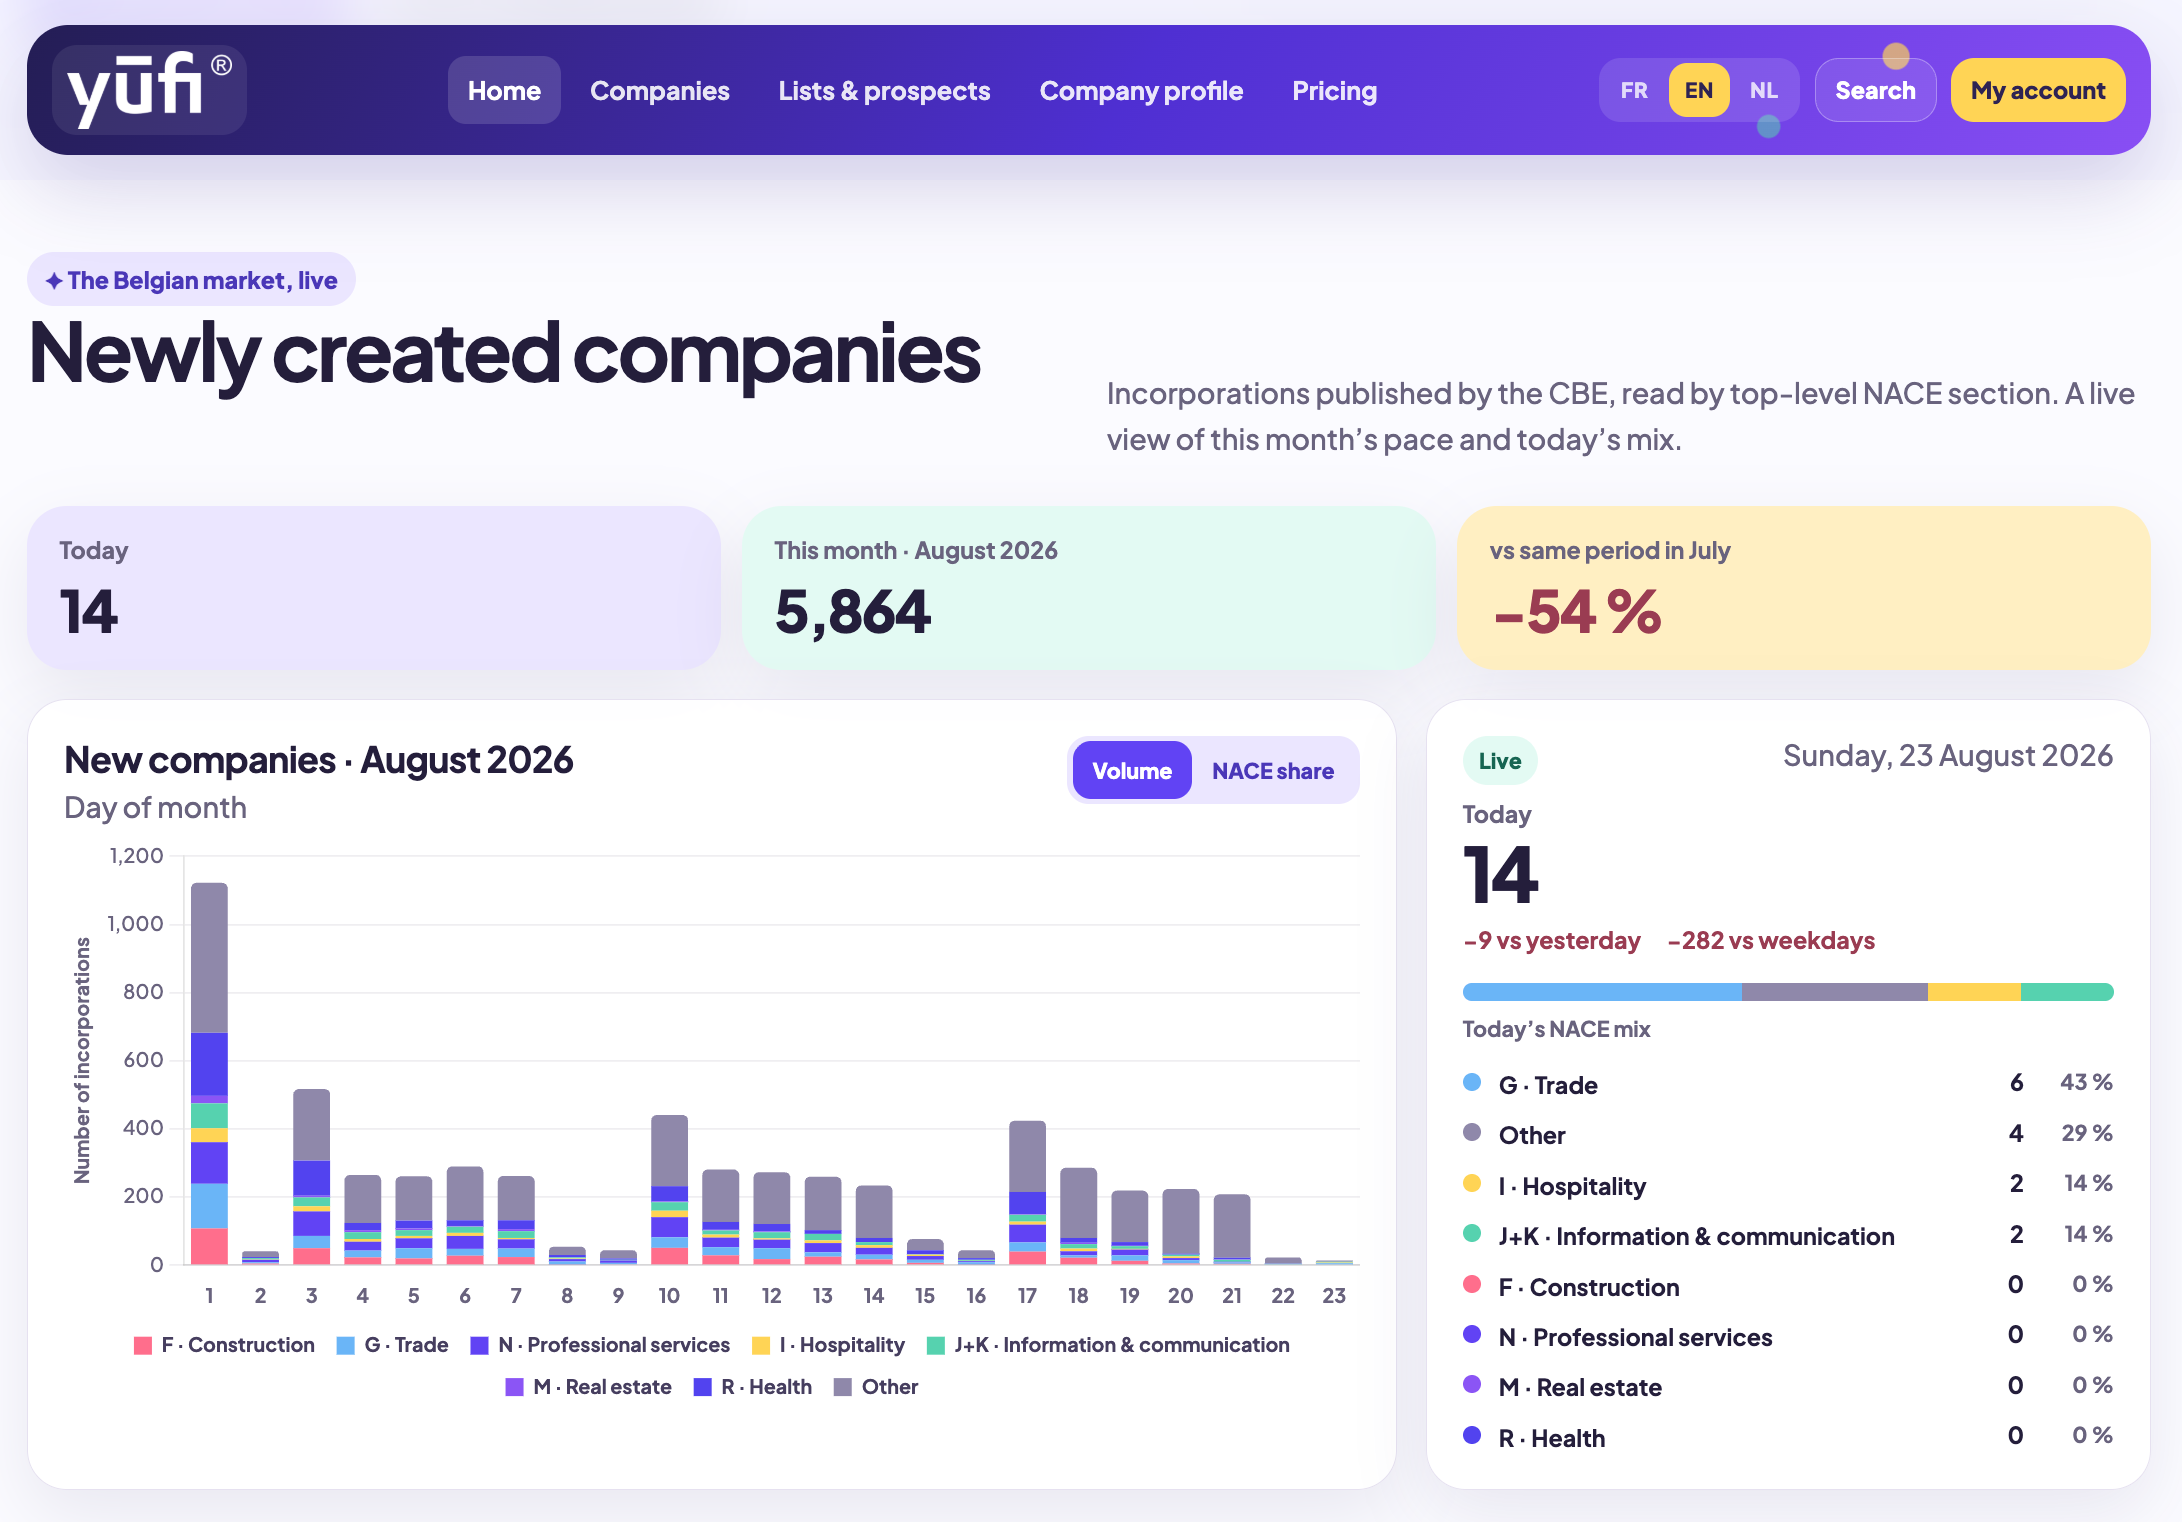Click the day 10 stacked bar
This screenshot has height=1522, width=2182.
tap(669, 1189)
